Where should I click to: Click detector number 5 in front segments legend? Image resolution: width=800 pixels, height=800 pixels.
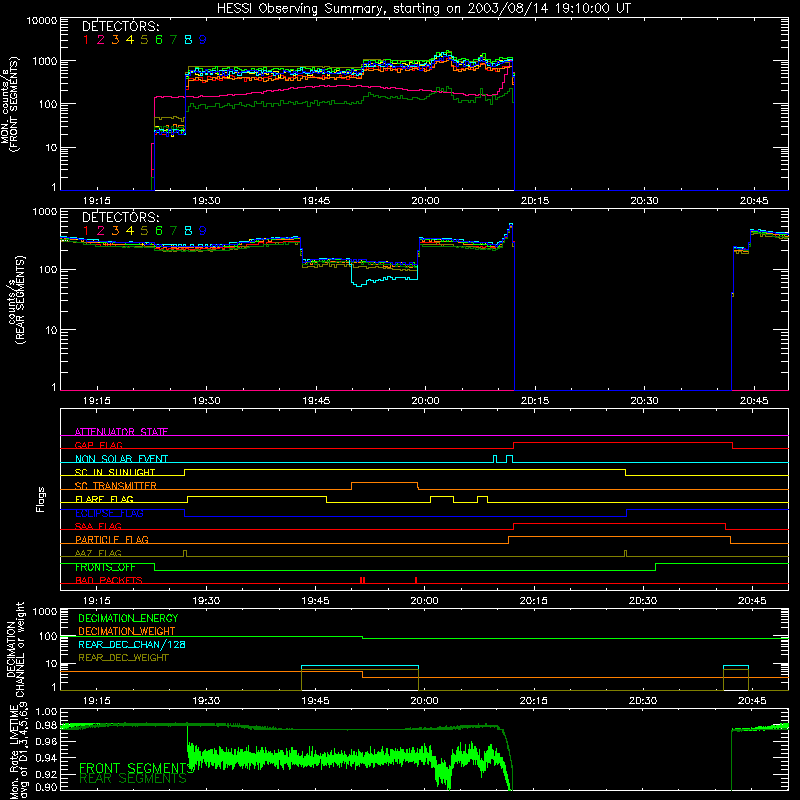[x=144, y=40]
